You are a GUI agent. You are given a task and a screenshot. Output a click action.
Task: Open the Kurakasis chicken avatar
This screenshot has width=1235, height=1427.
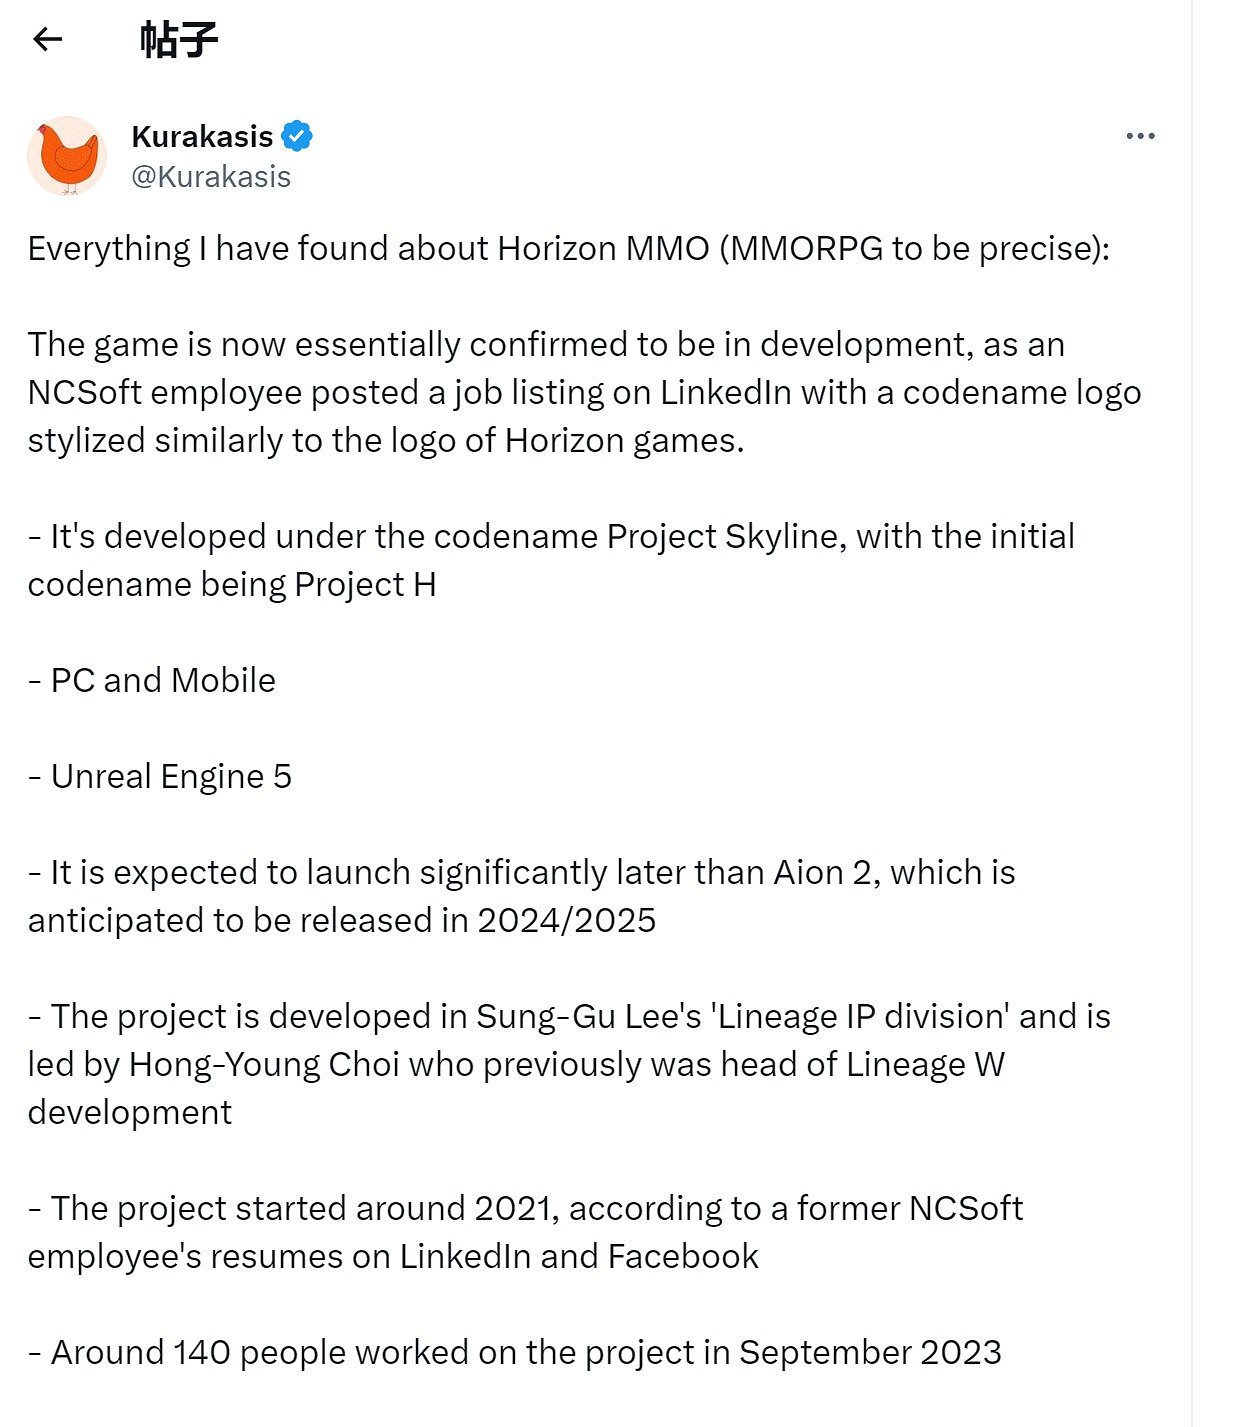click(67, 156)
